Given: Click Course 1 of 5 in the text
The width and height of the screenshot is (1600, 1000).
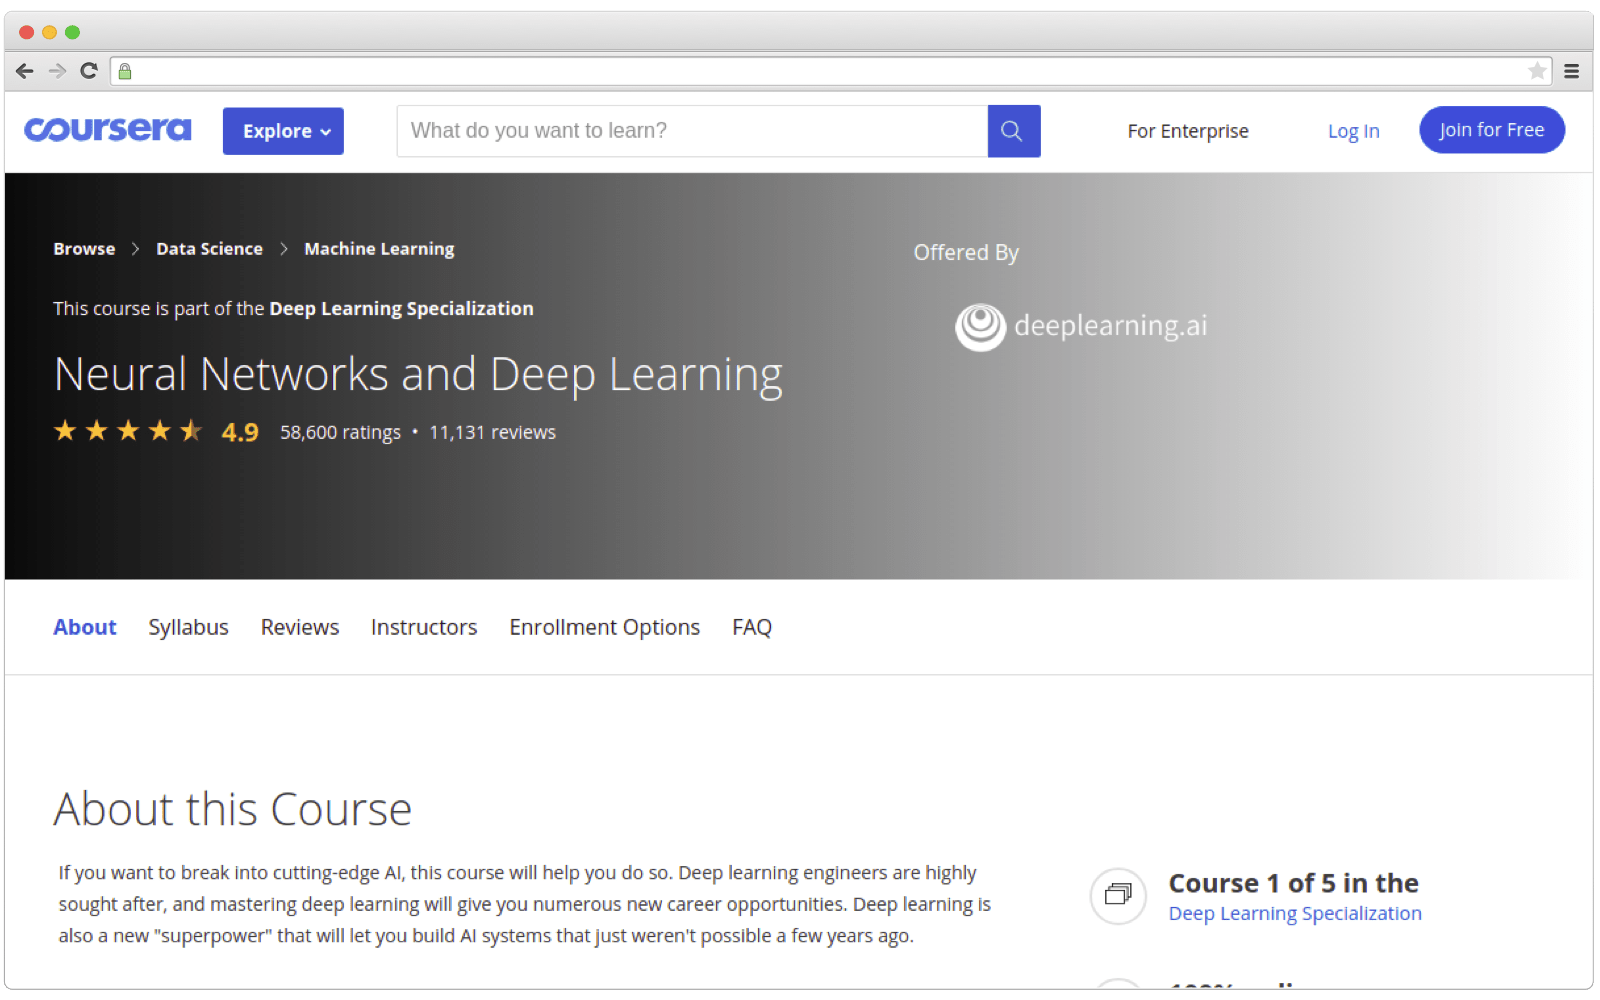Looking at the screenshot, I should (1294, 883).
